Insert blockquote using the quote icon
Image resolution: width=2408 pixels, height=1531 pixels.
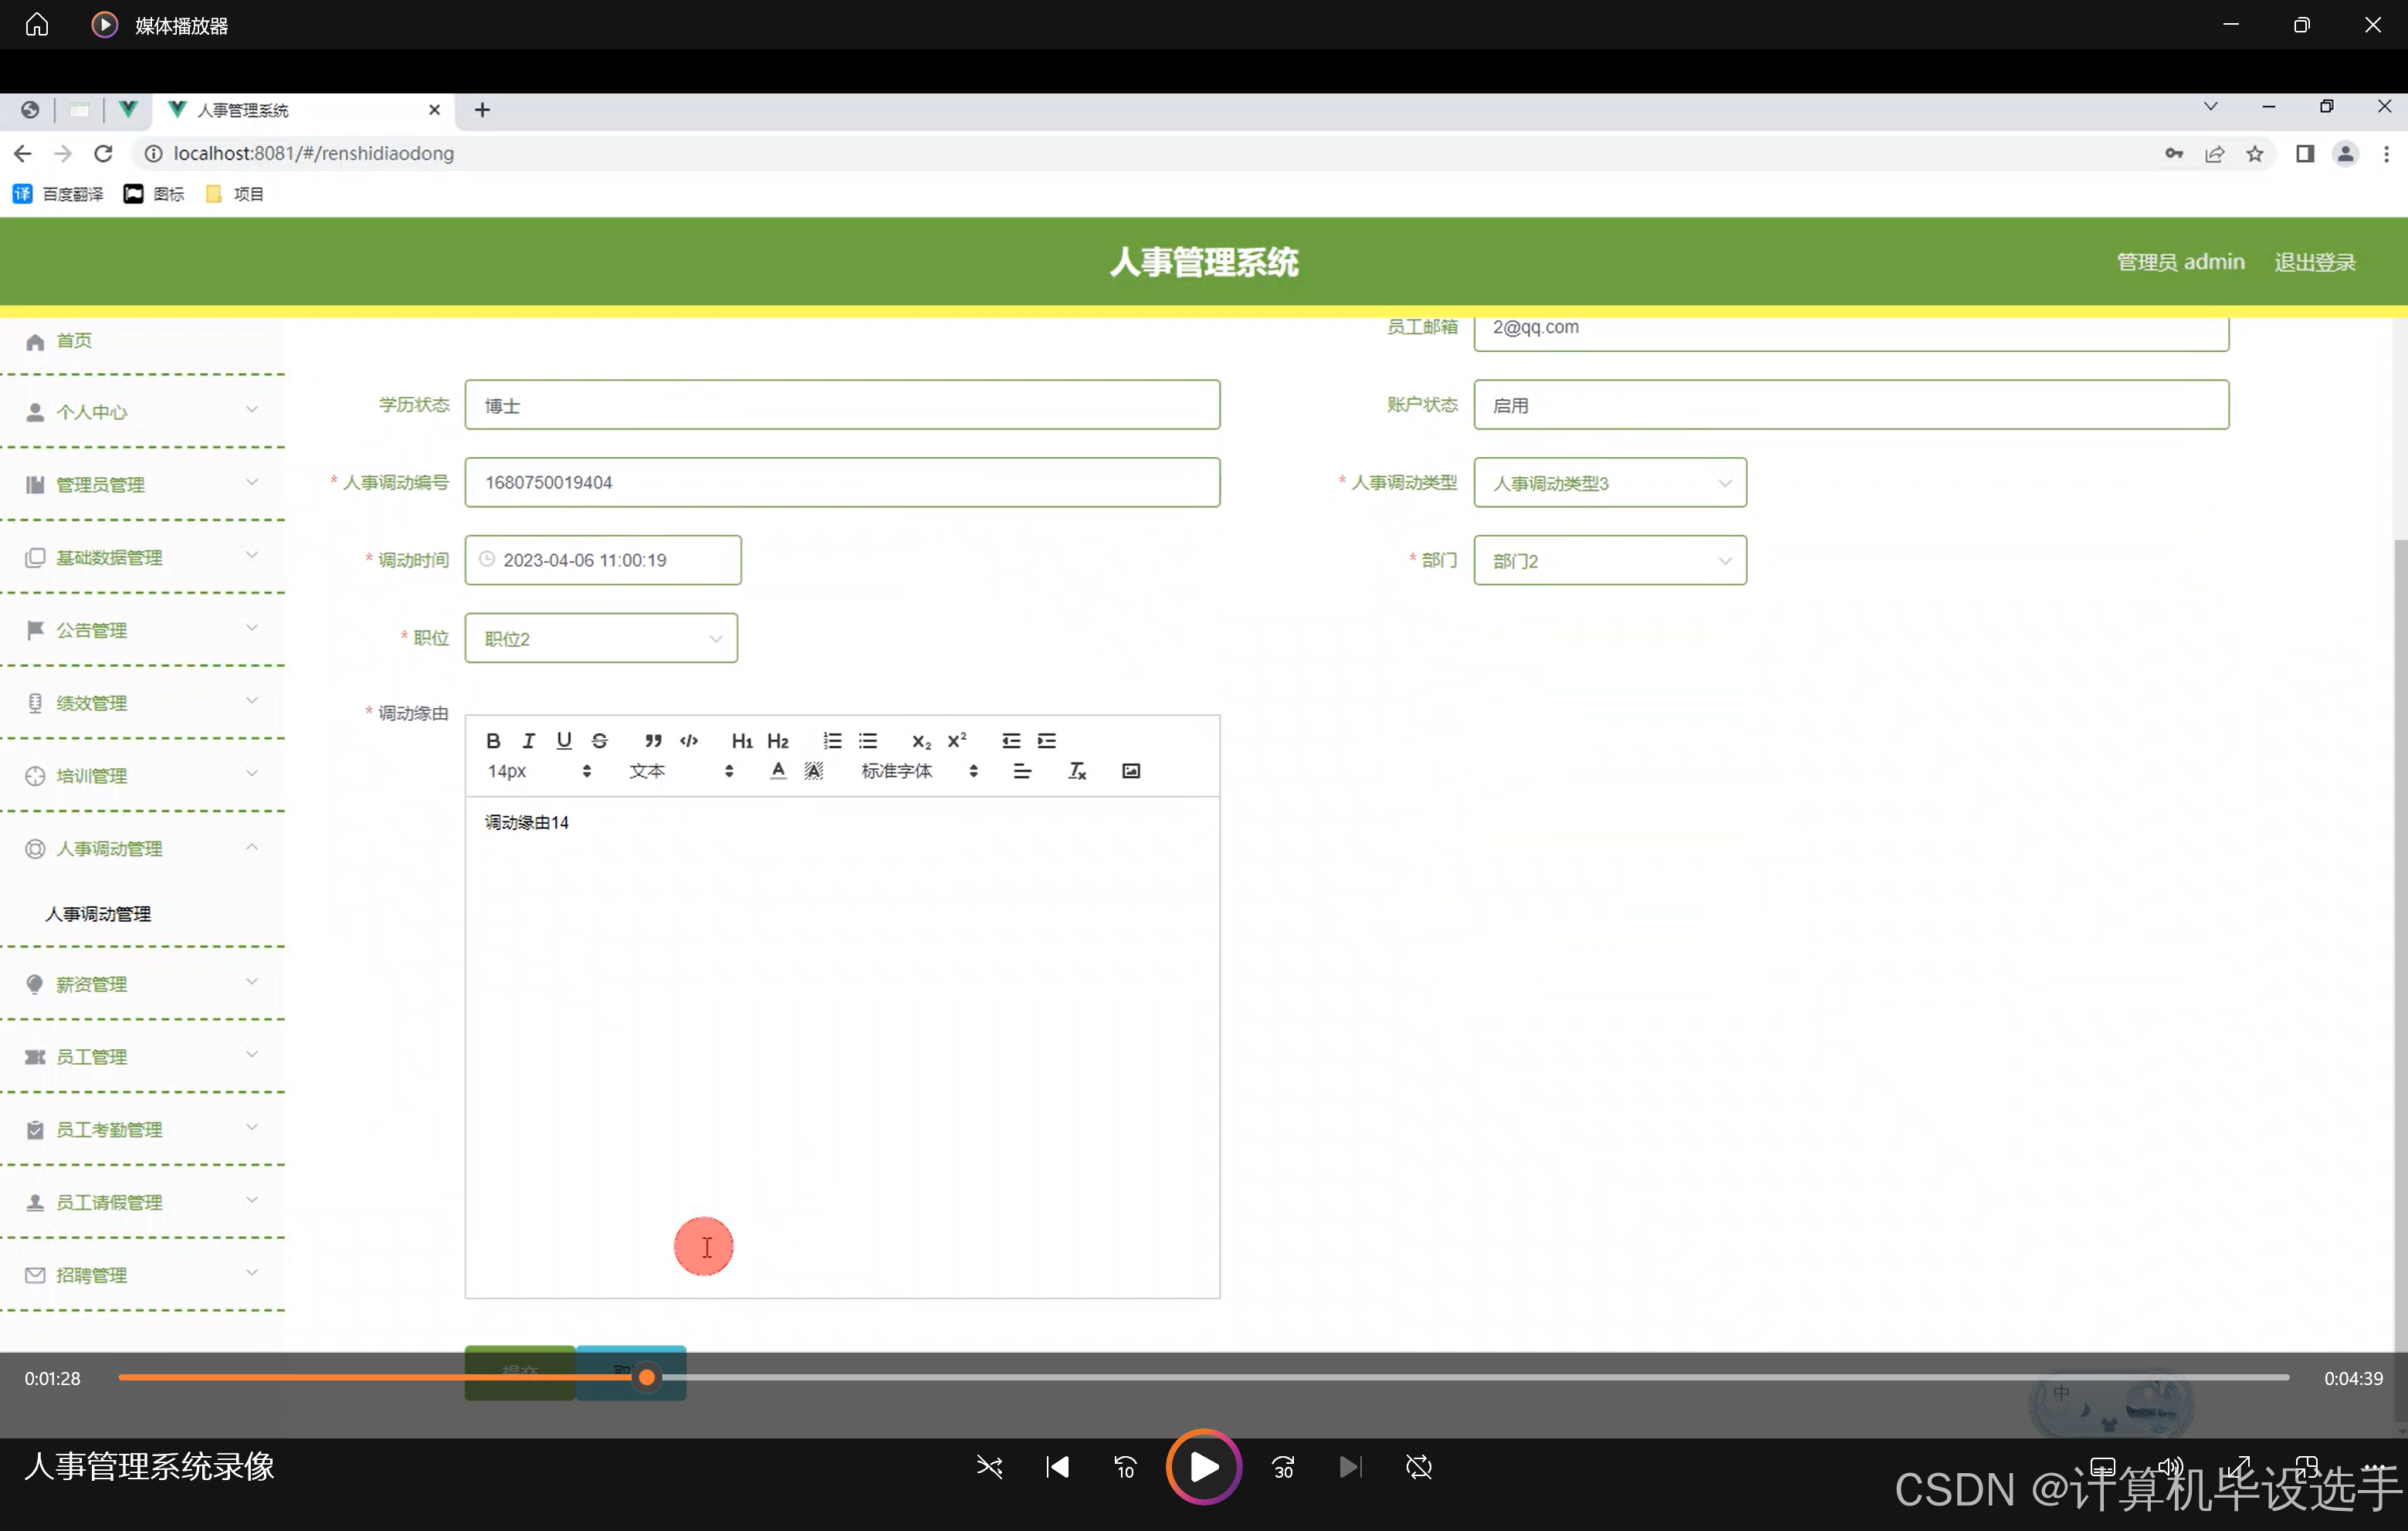click(x=653, y=741)
